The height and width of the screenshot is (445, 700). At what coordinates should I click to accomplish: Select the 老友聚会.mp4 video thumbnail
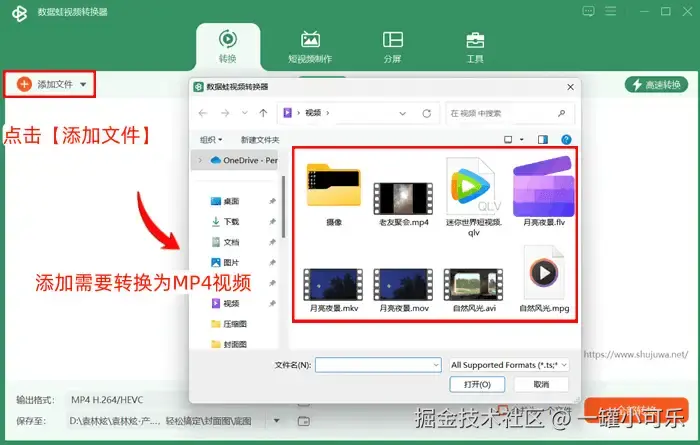(x=403, y=198)
